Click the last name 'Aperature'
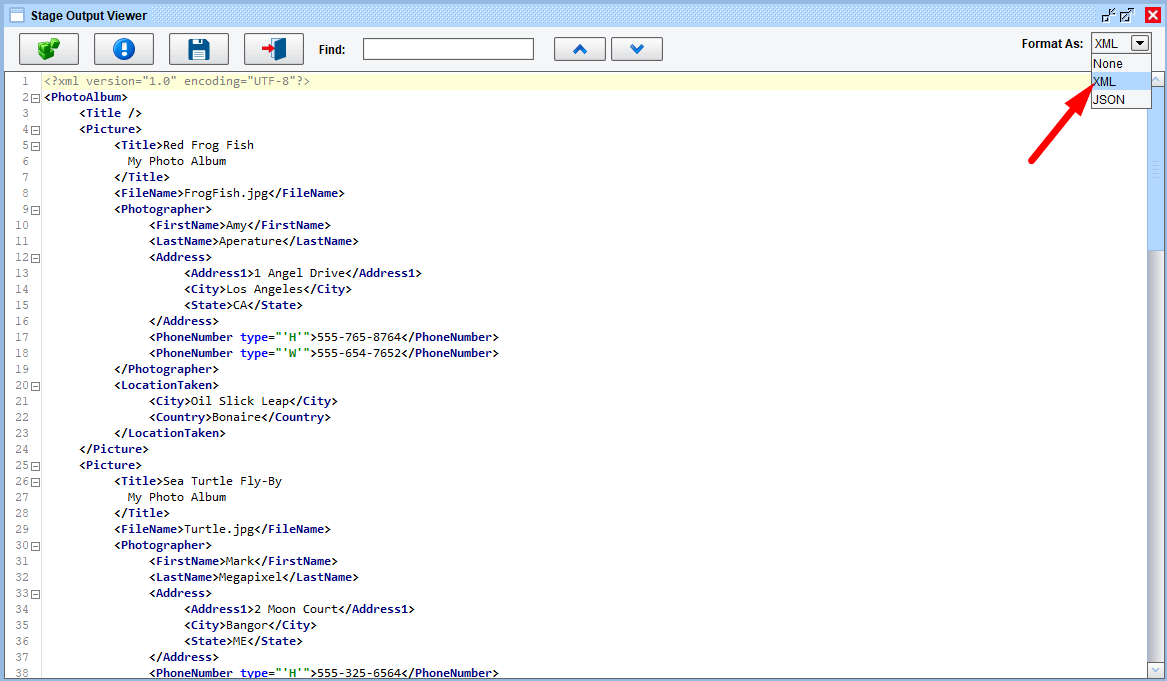Image resolution: width=1167 pixels, height=681 pixels. click(x=250, y=241)
